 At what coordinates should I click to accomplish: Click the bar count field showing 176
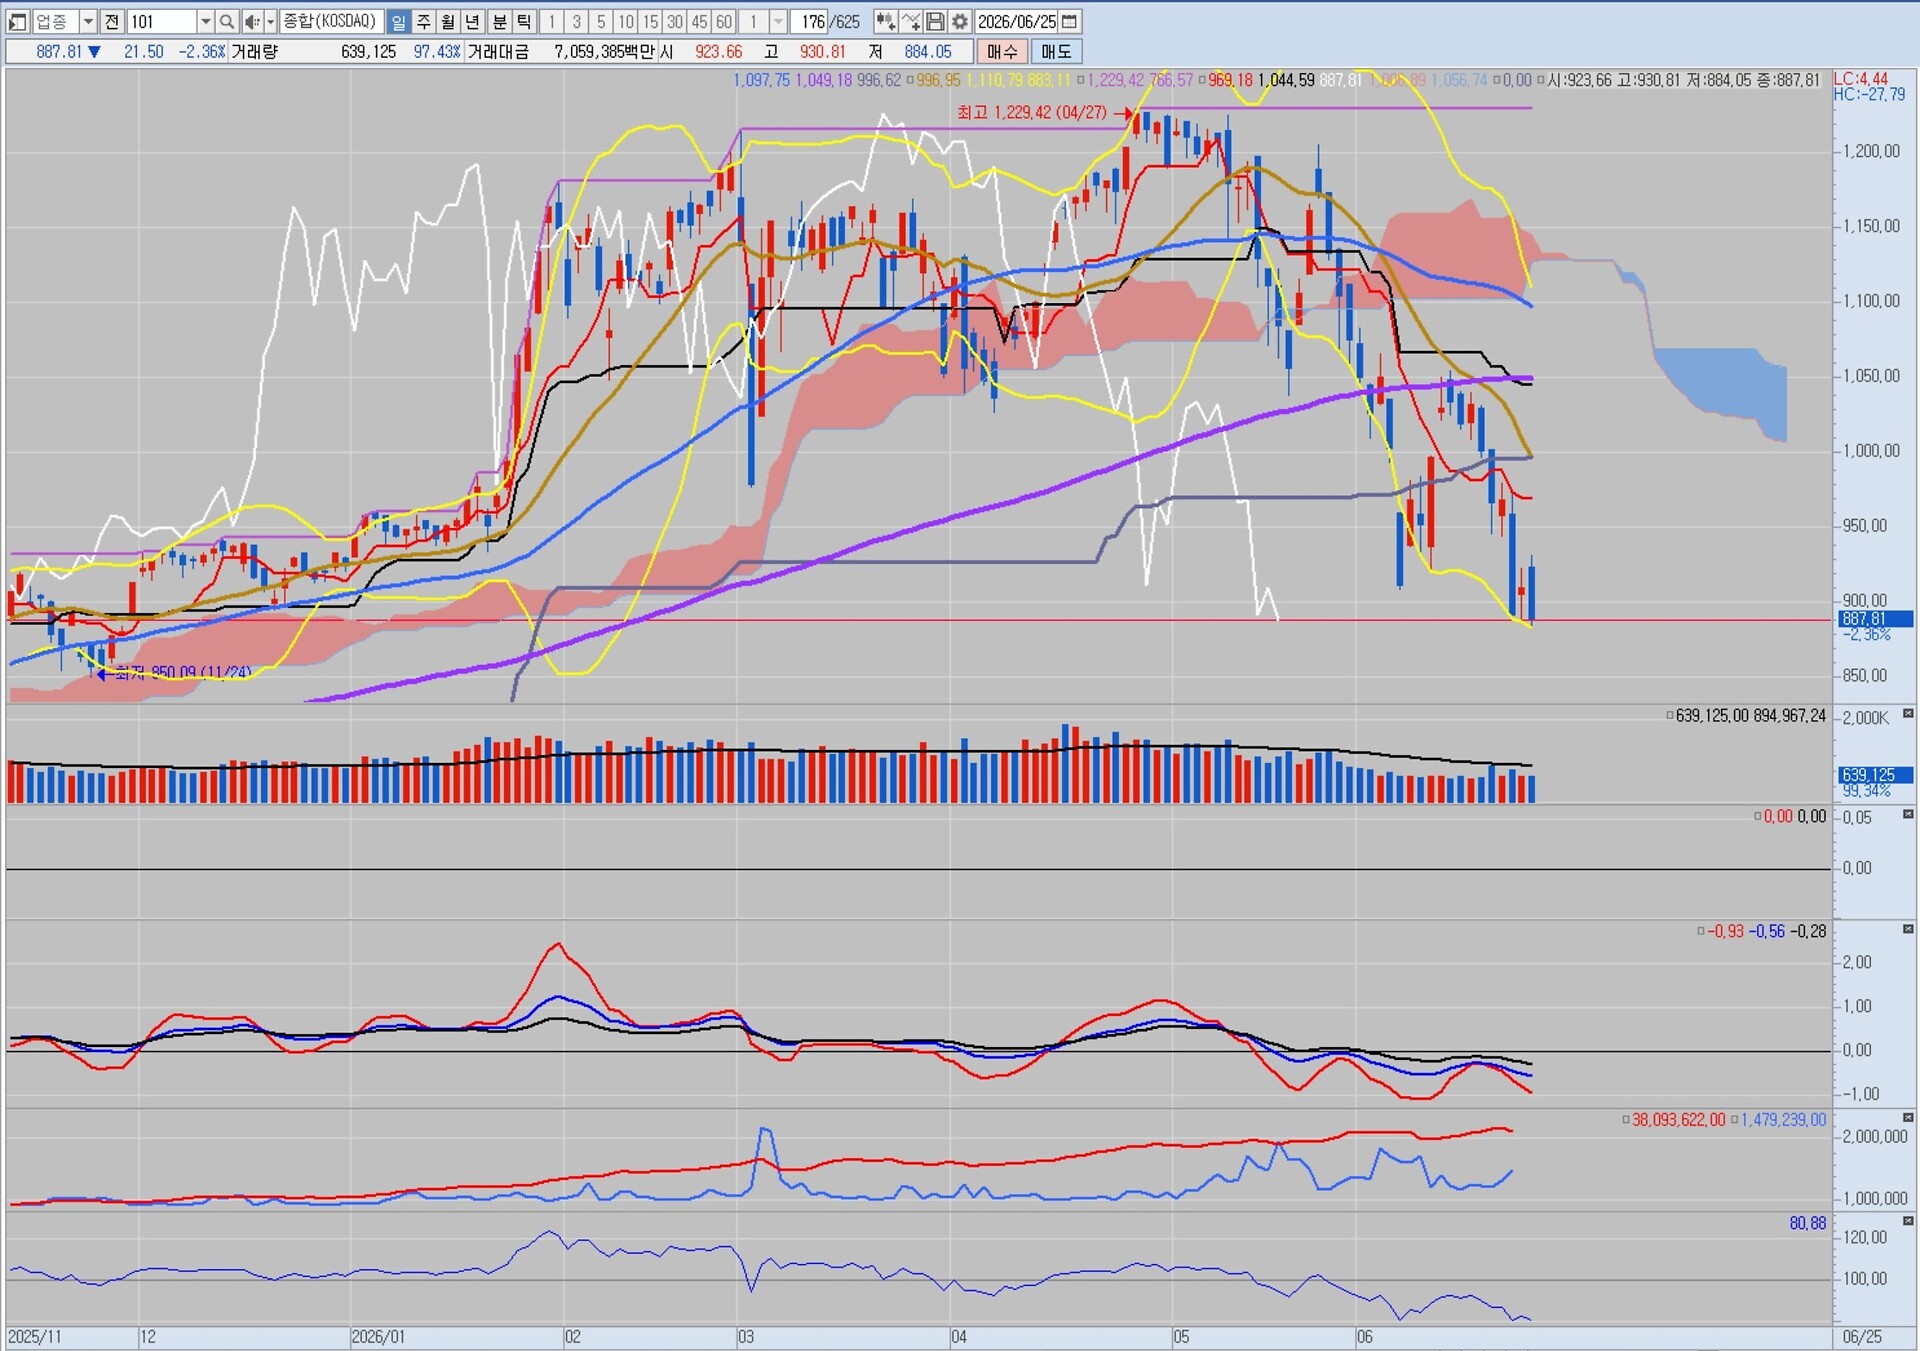point(810,21)
